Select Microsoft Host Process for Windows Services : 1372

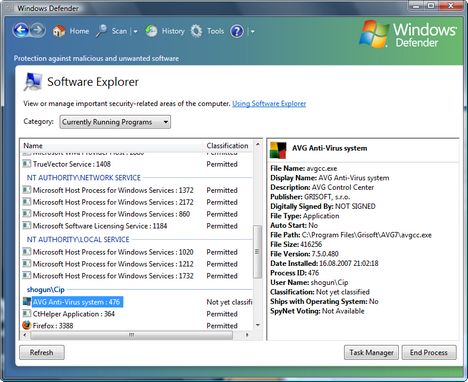137,190
